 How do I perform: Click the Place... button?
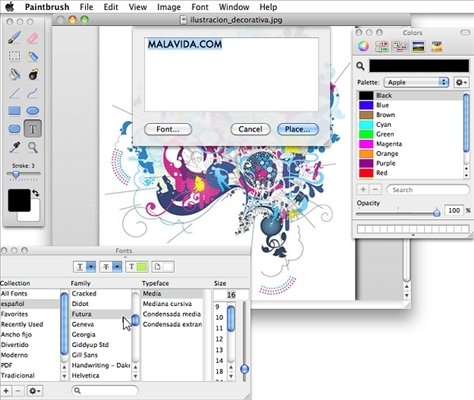(298, 129)
